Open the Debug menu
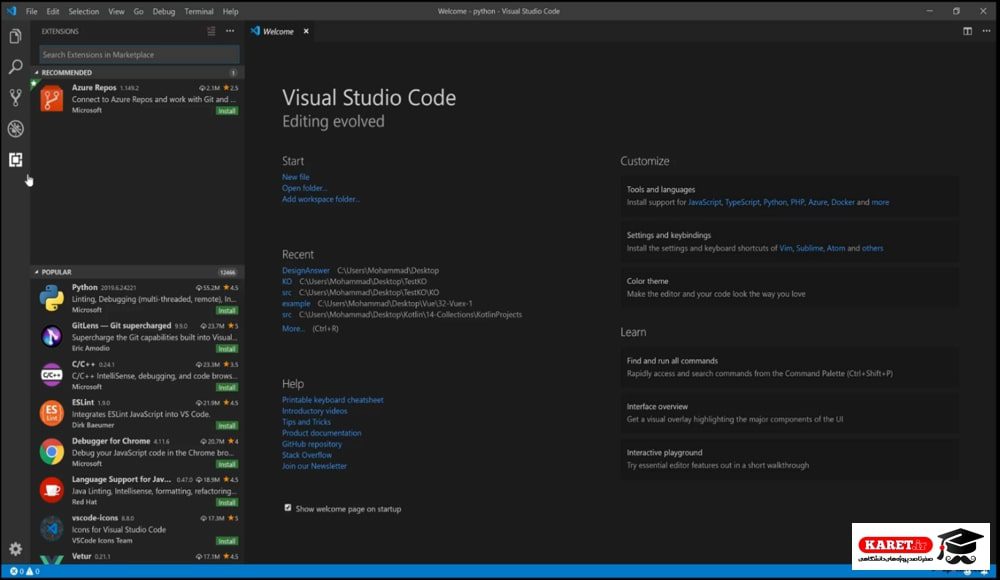The image size is (1000, 580). [163, 11]
